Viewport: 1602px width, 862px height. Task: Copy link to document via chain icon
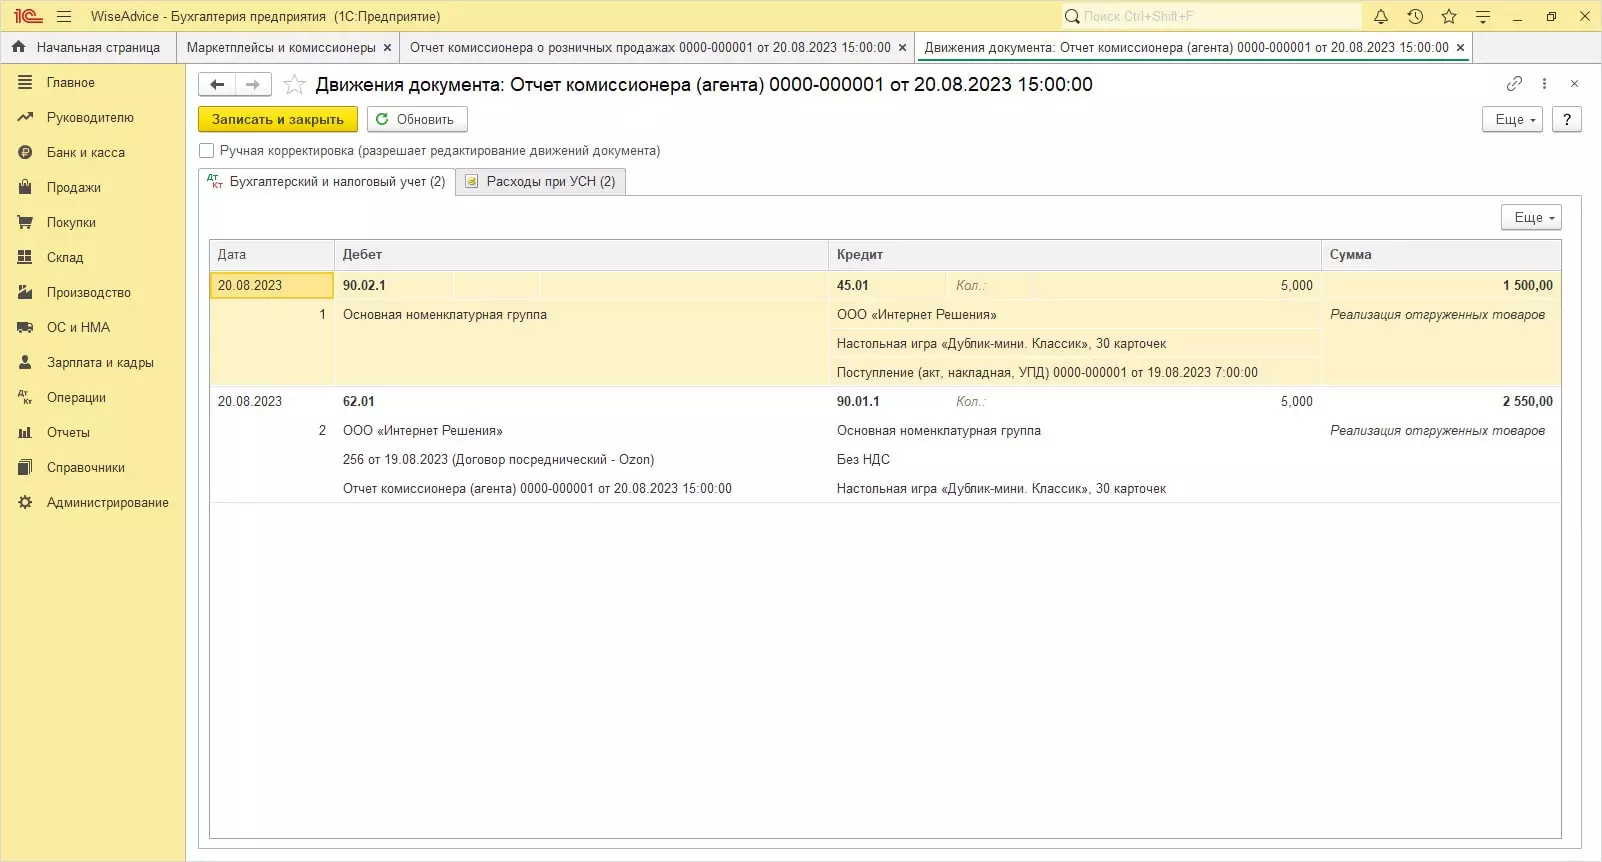click(x=1514, y=84)
